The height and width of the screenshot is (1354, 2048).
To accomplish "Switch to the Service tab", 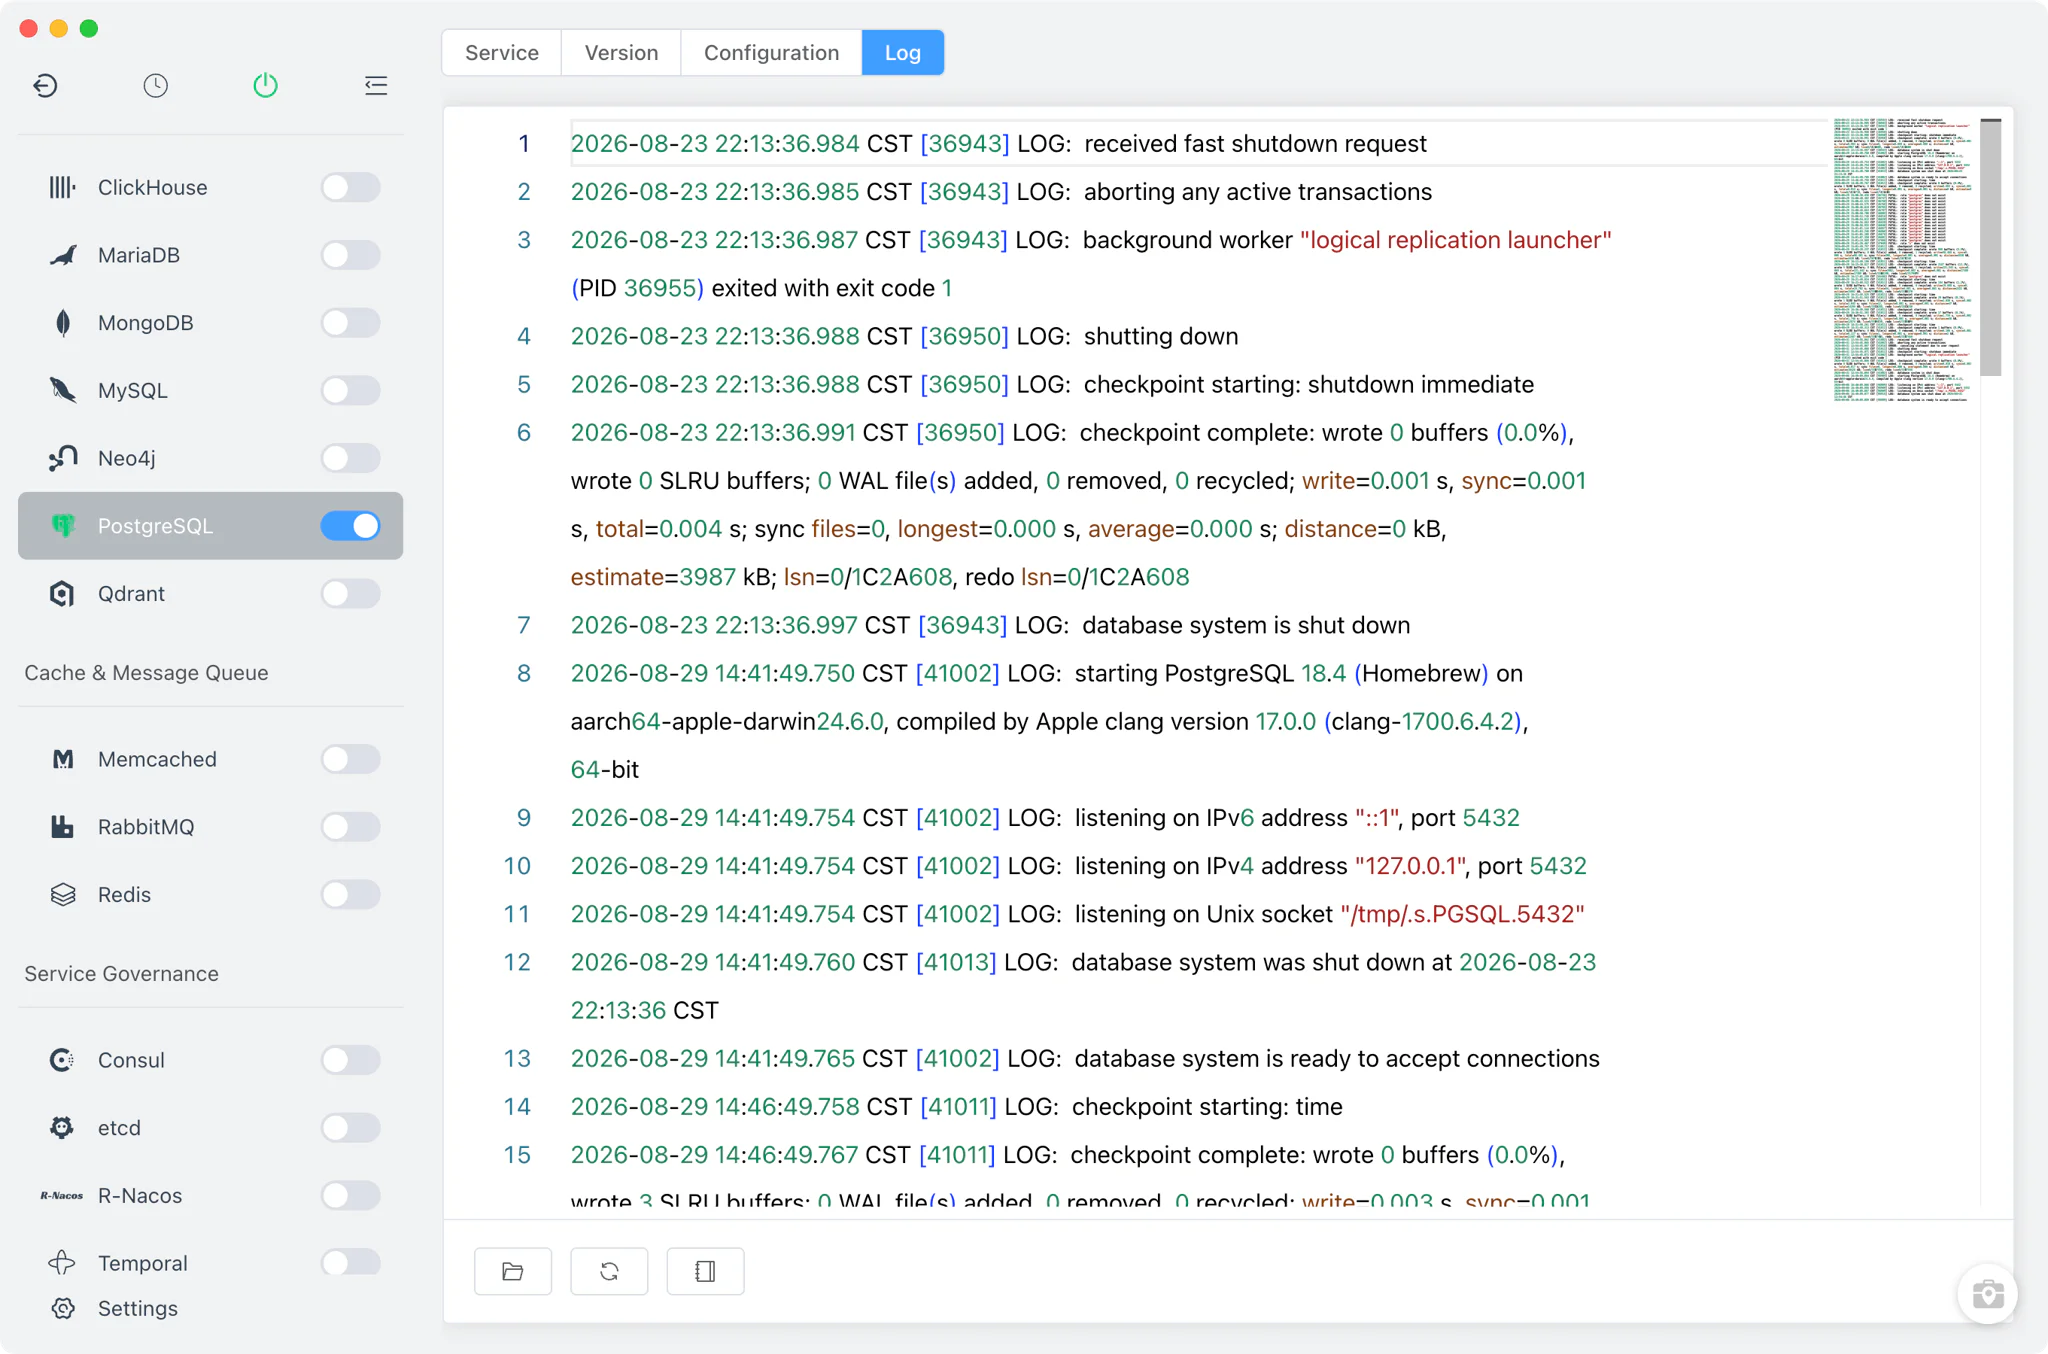I will tap(501, 52).
